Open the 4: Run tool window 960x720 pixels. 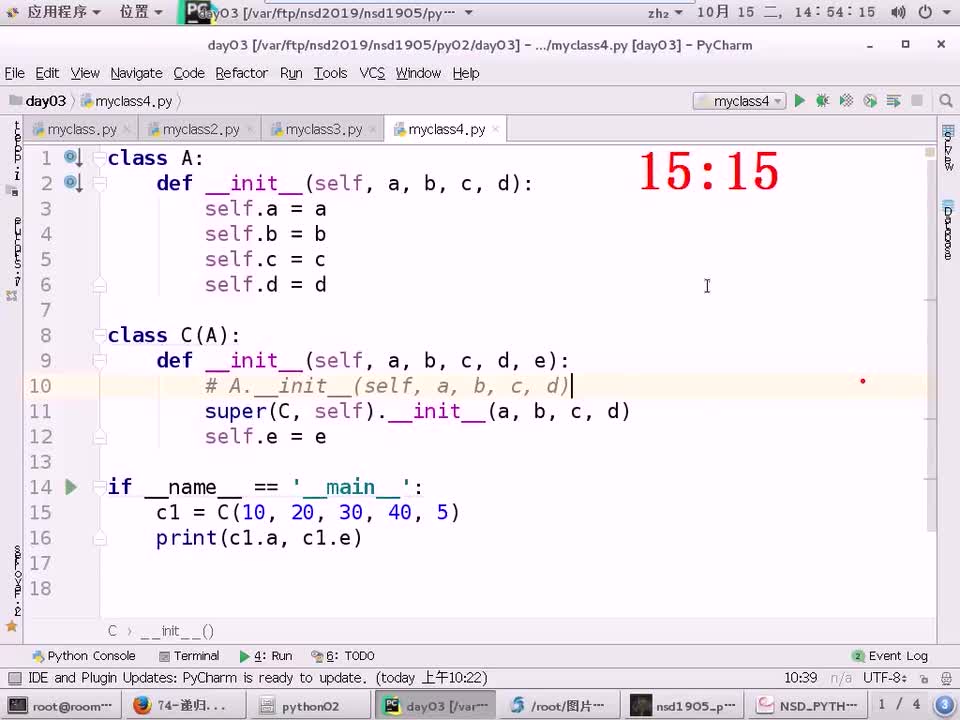tap(266, 656)
